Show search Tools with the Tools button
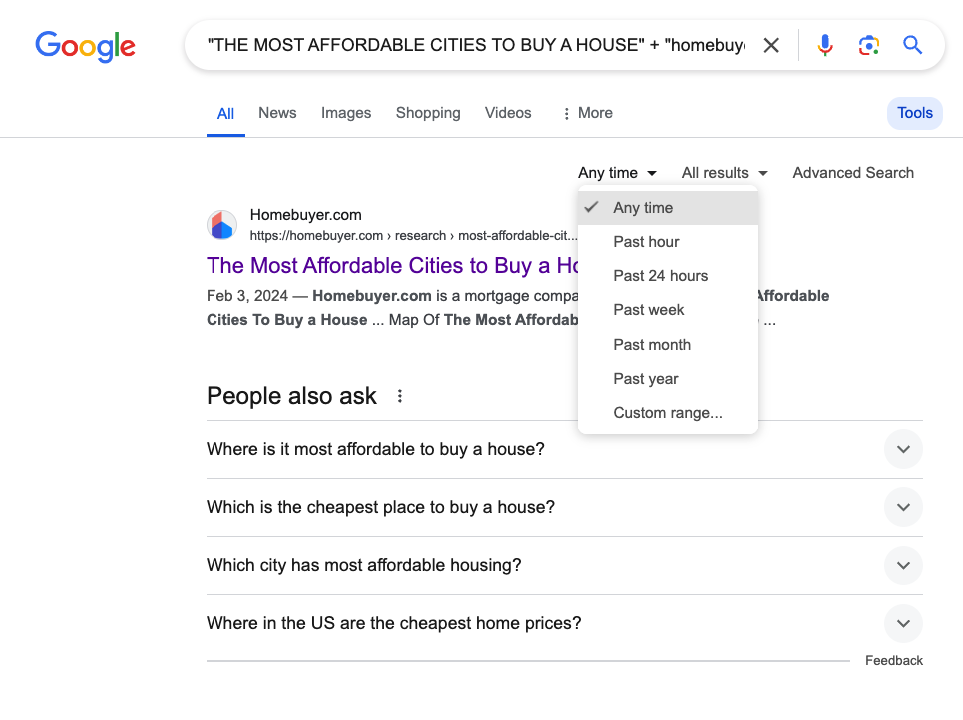This screenshot has width=963, height=720. click(914, 112)
